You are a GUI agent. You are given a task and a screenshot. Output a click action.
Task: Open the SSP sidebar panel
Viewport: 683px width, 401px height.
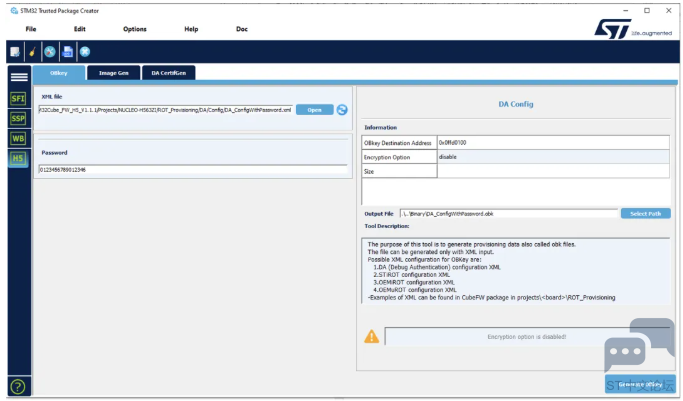coord(18,118)
